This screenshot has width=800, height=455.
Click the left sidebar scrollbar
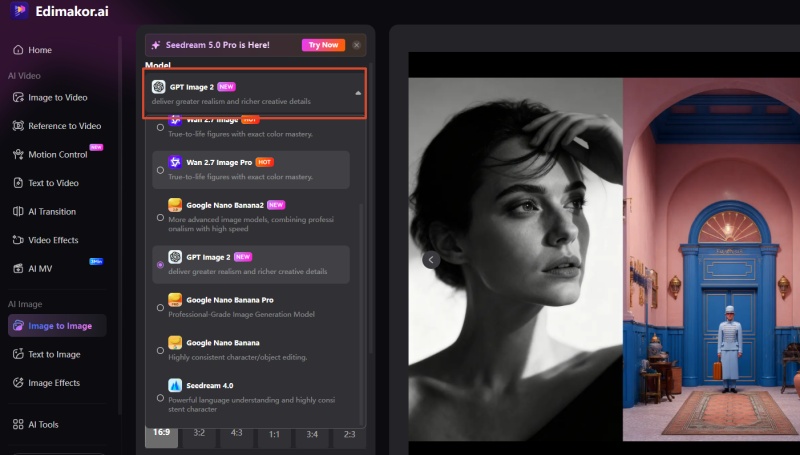pos(120,224)
